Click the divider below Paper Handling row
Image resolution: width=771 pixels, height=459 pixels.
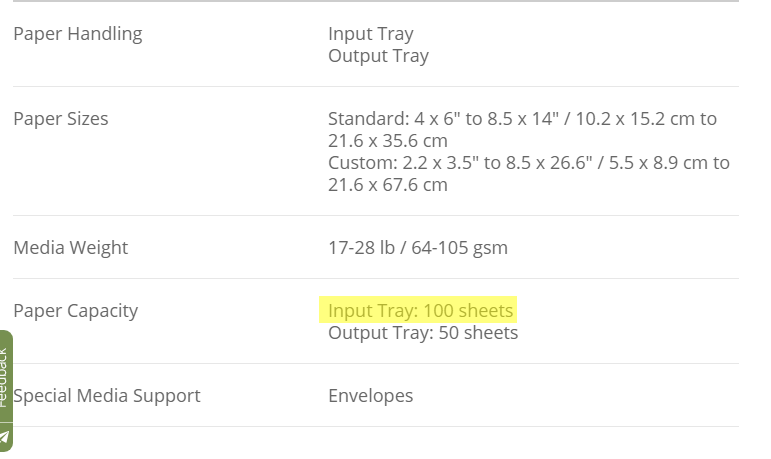(376, 87)
